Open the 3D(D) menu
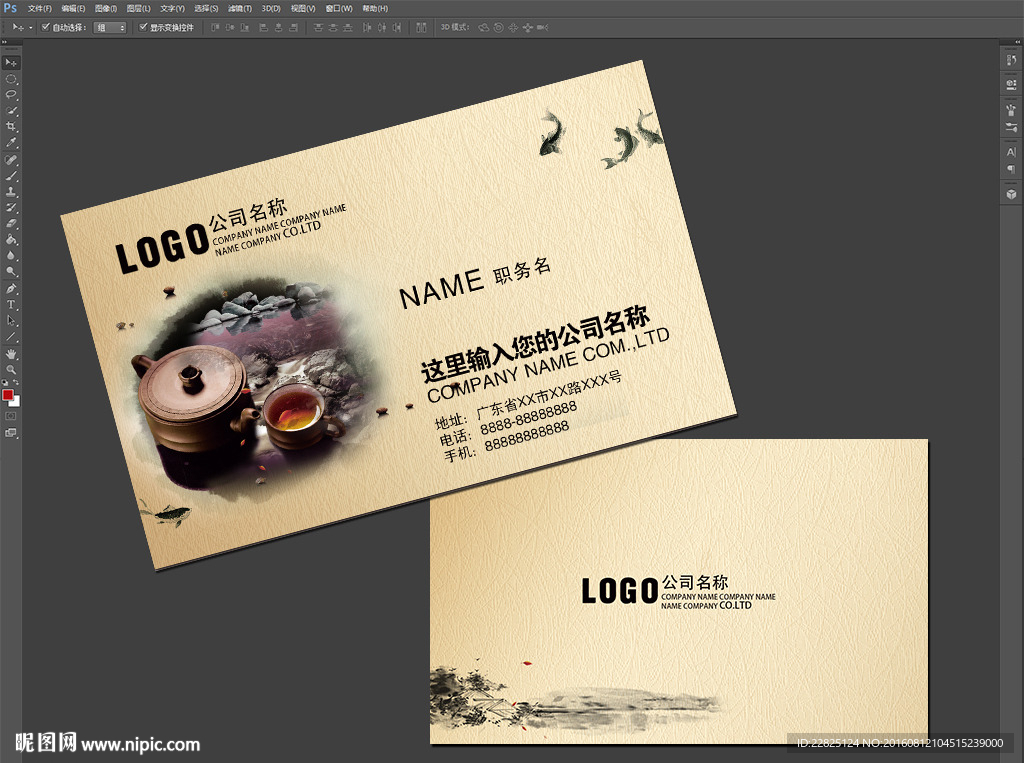Viewport: 1024px width, 763px height. tap(271, 8)
